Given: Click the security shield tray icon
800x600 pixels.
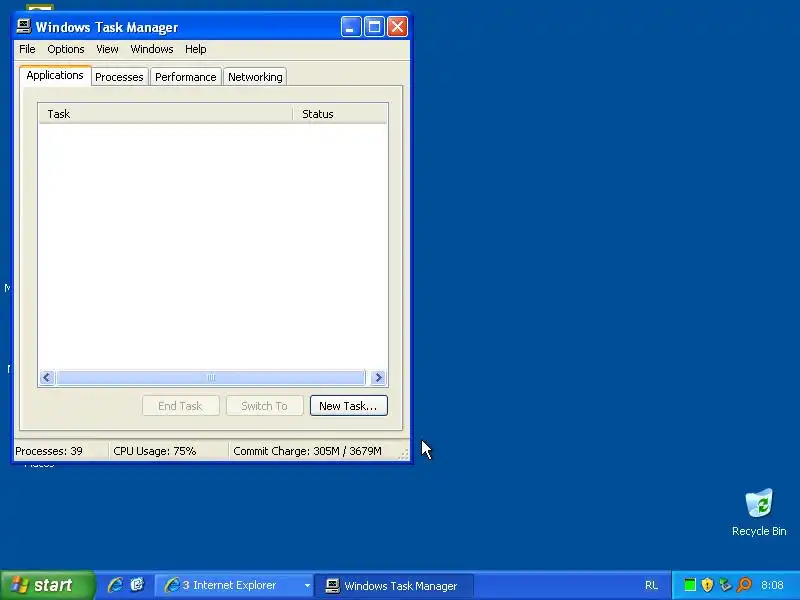Looking at the screenshot, I should 707,585.
